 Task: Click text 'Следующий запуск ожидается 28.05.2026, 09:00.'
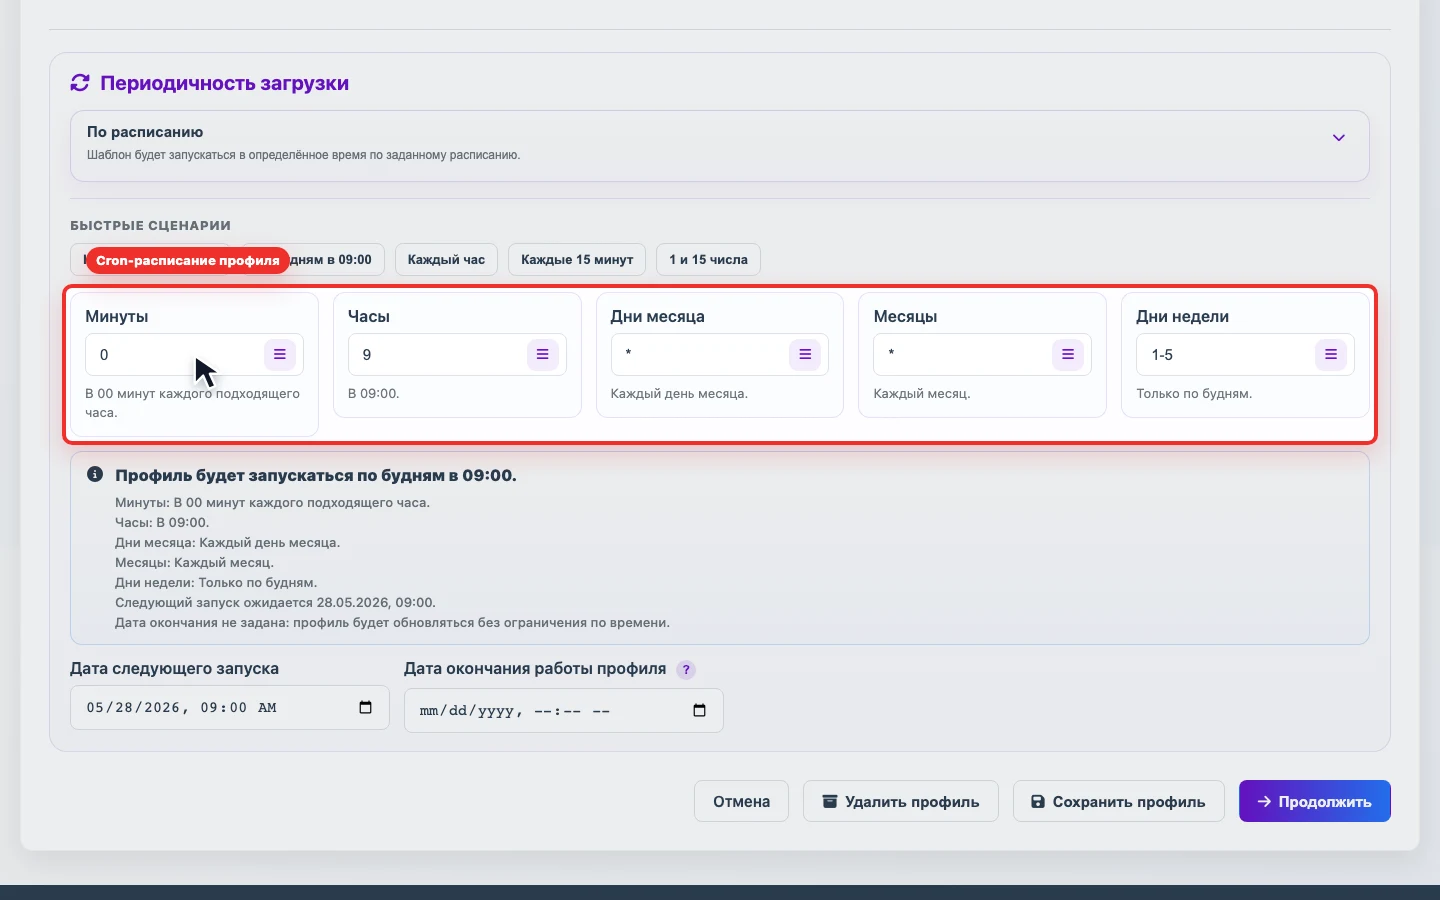[275, 603]
